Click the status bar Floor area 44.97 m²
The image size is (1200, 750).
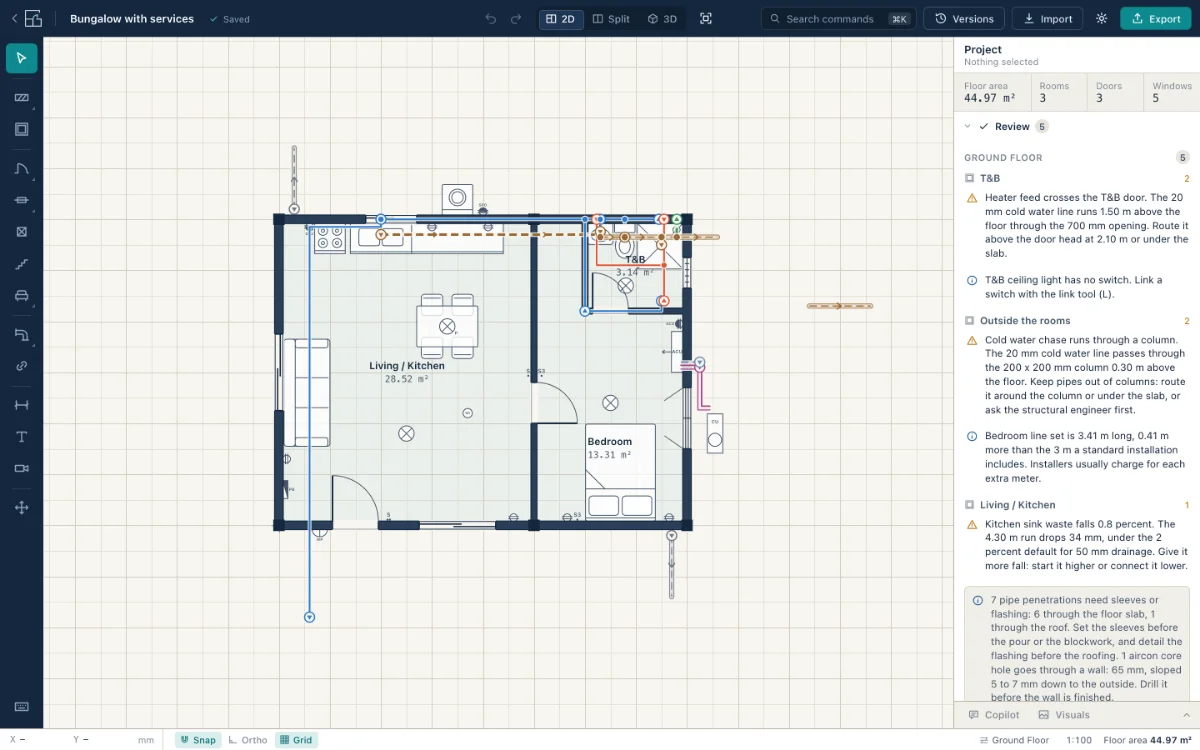[1148, 740]
